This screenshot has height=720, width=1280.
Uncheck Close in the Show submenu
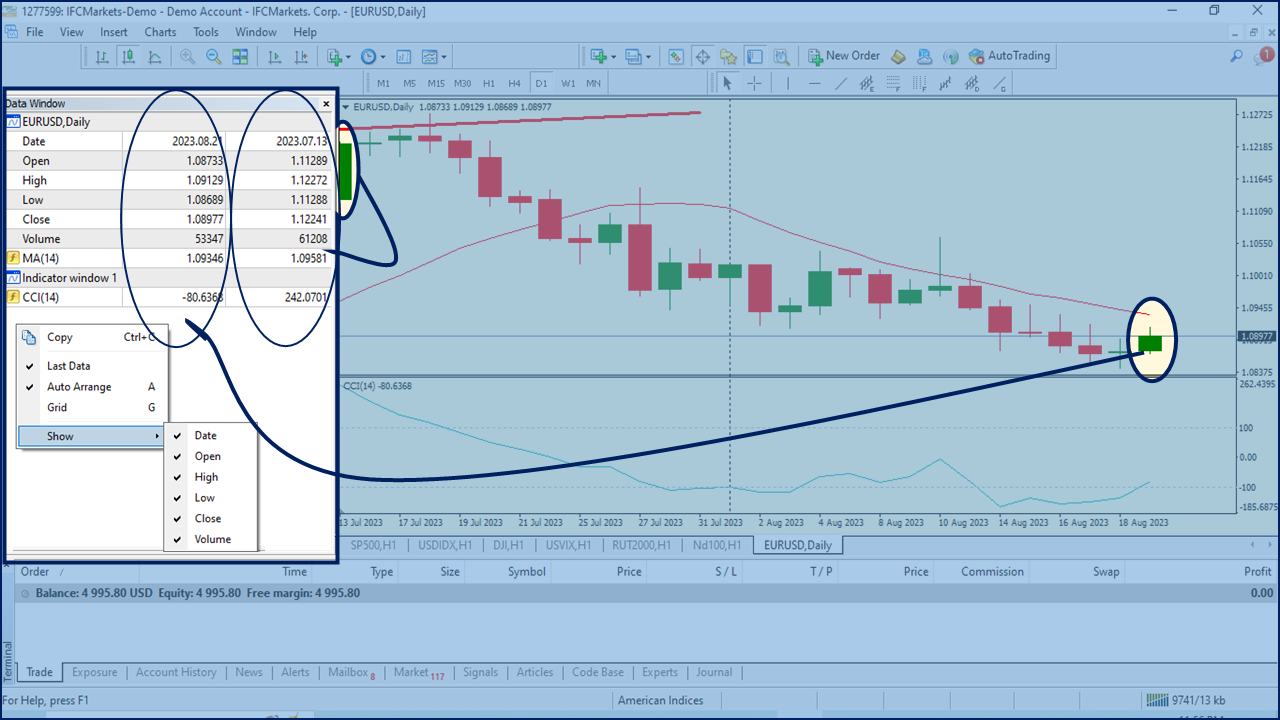[209, 518]
